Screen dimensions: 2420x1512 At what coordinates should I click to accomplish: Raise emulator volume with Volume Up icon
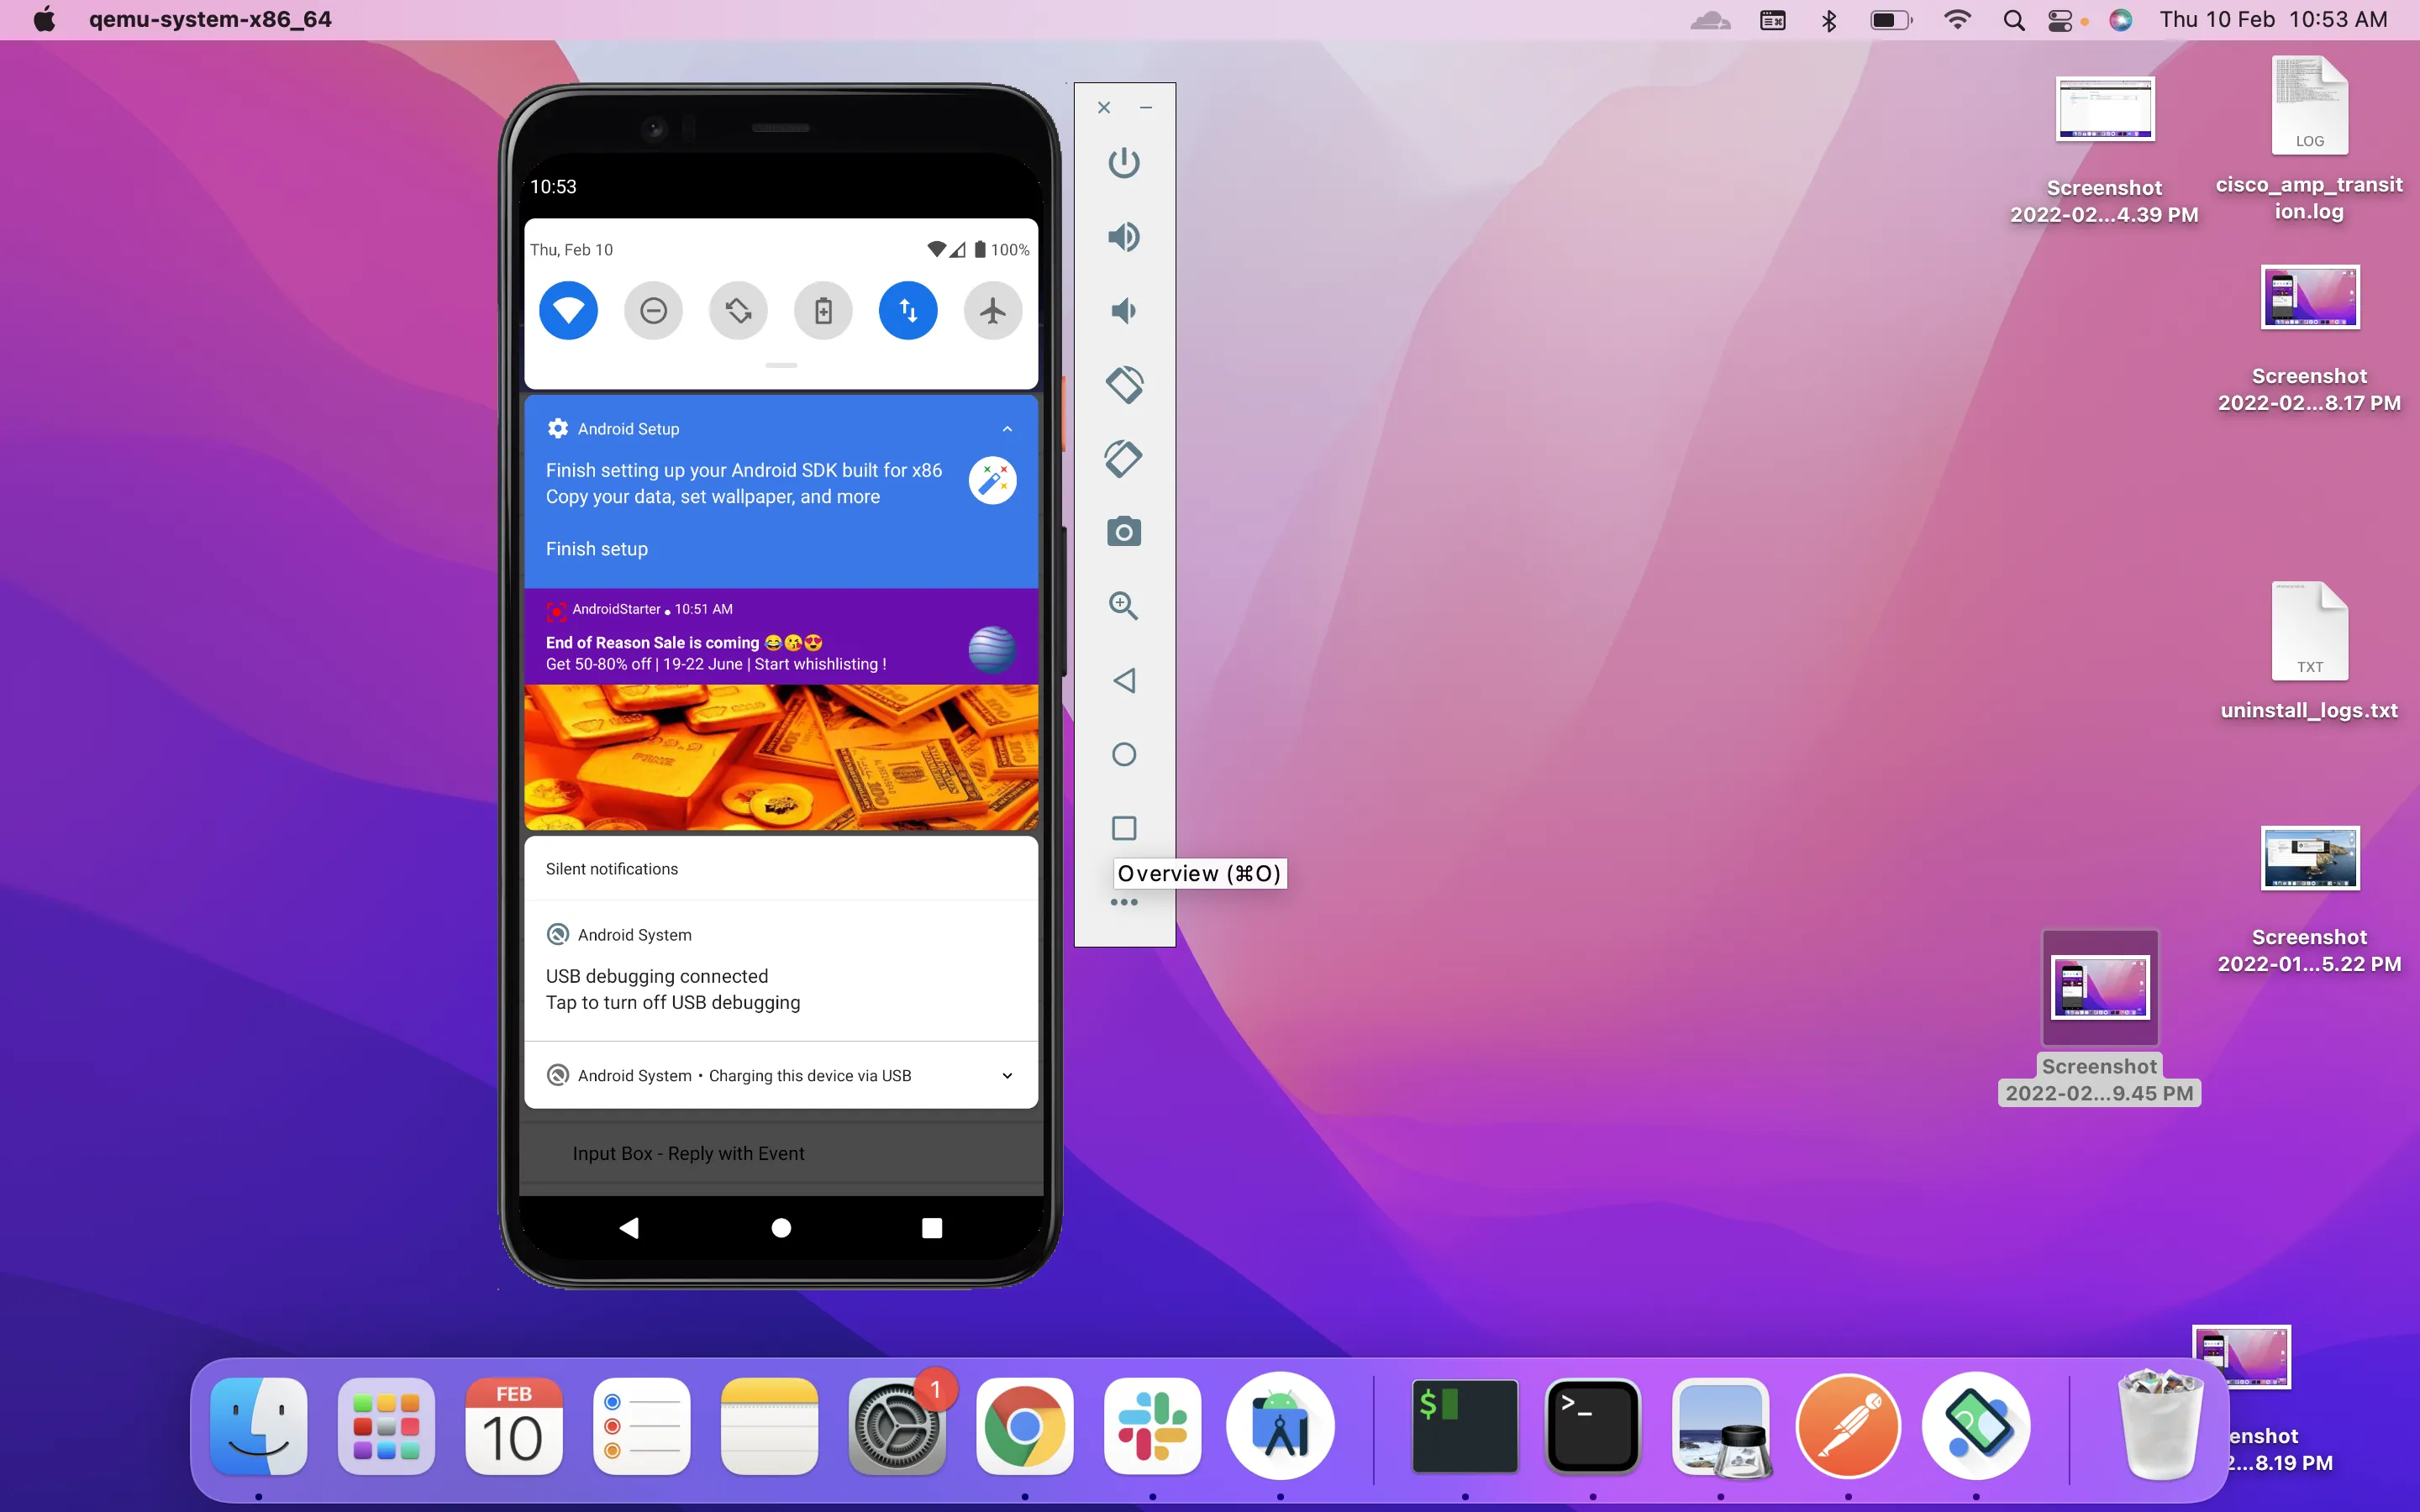click(1124, 237)
